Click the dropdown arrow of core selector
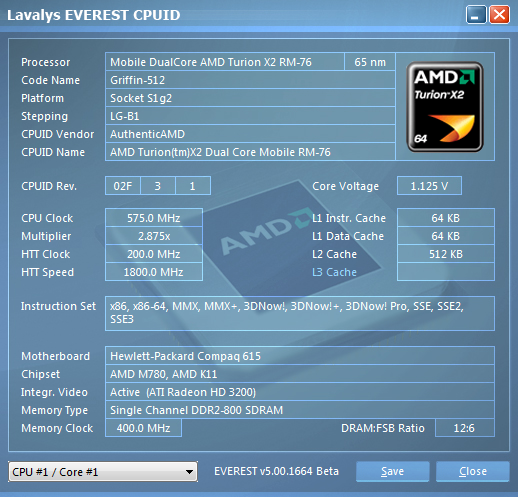Image resolution: width=518 pixels, height=497 pixels. [189, 472]
